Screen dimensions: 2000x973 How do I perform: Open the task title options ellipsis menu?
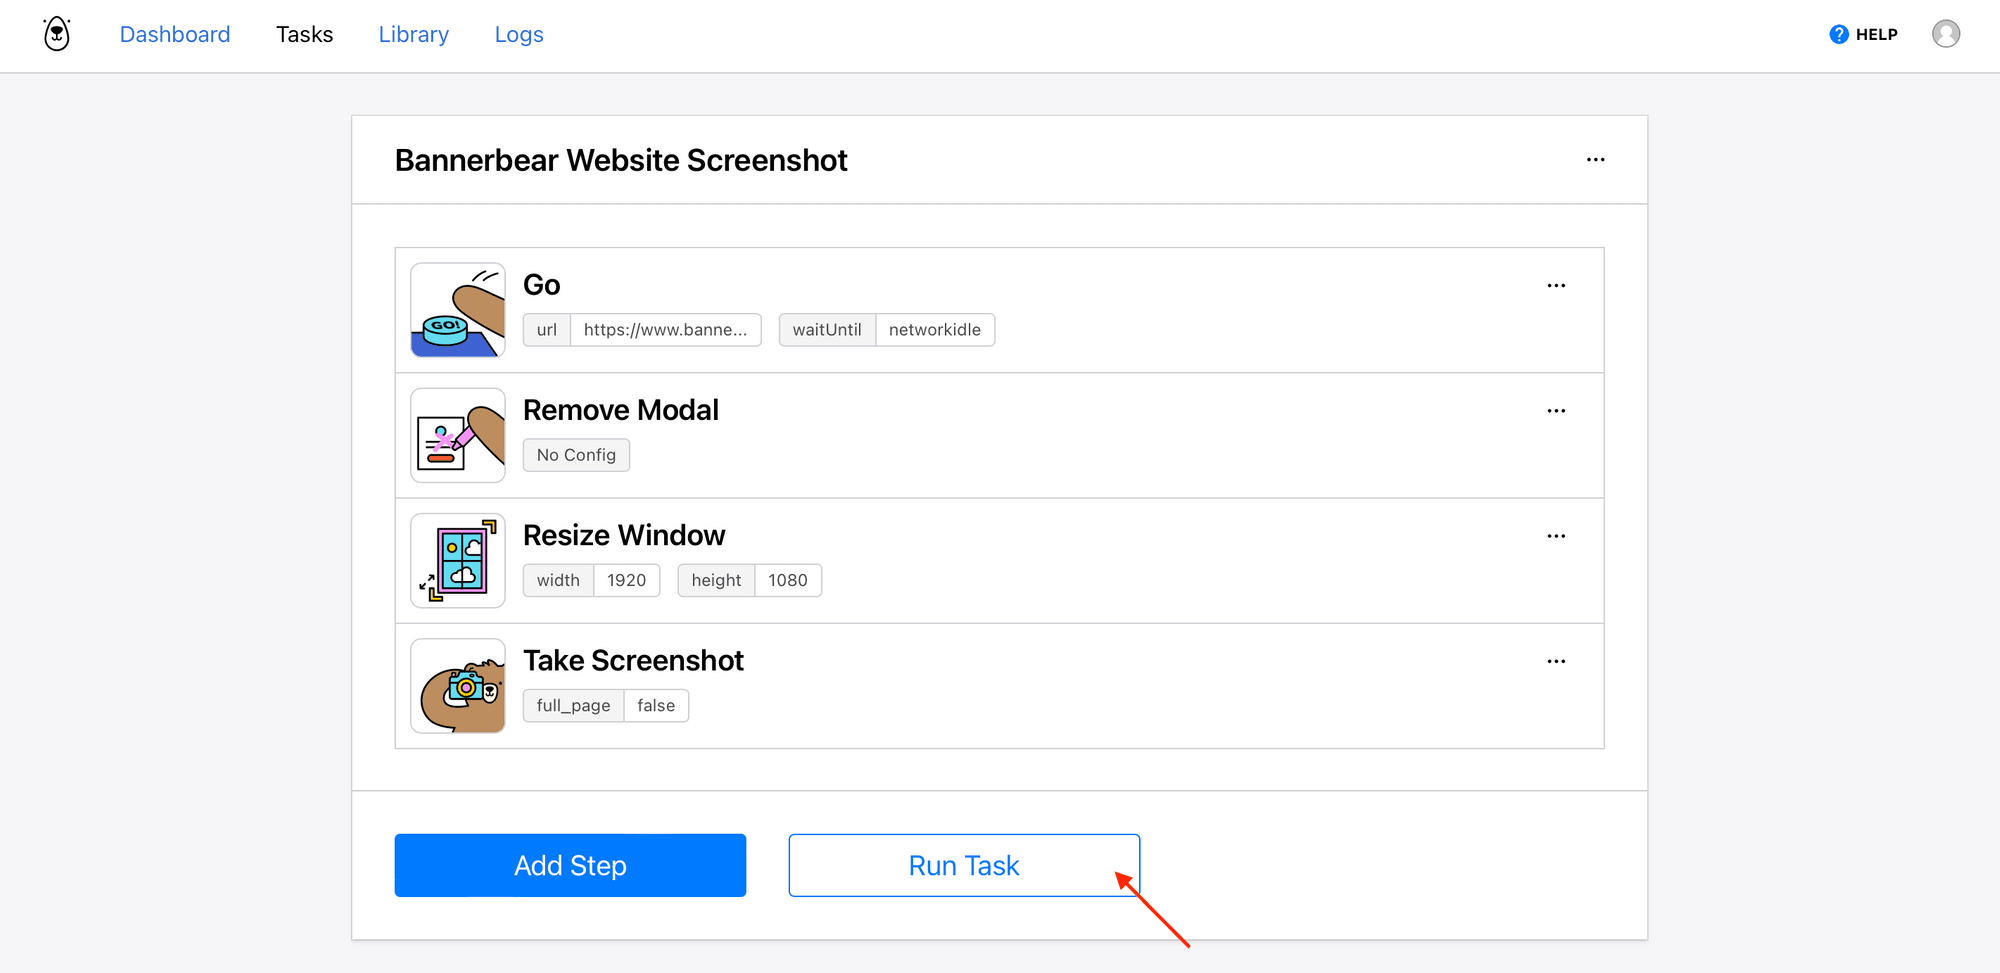coord(1595,160)
